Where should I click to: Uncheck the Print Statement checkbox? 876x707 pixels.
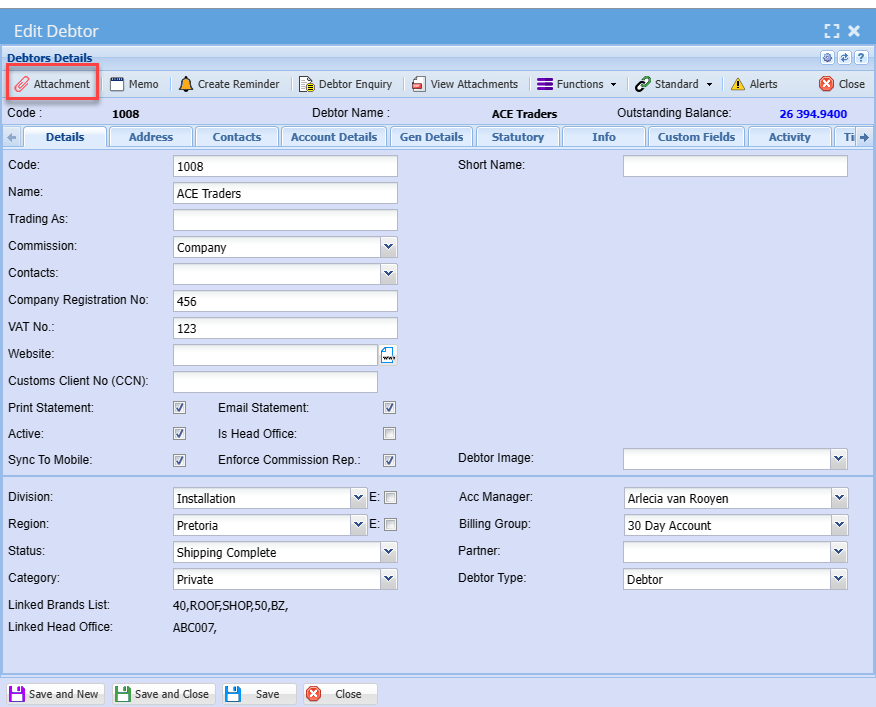(180, 408)
